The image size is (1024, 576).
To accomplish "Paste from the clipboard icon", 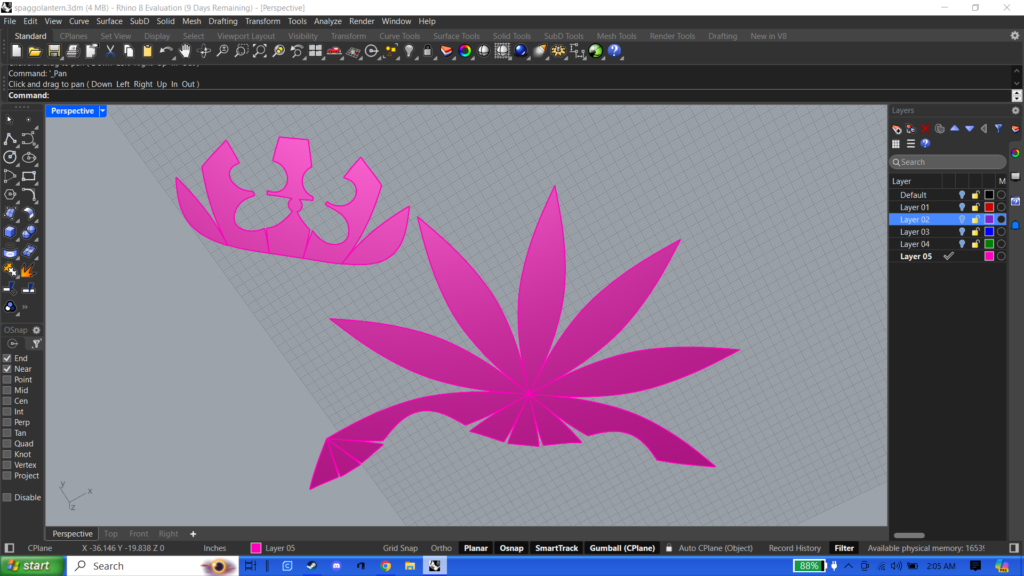I will click(148, 51).
